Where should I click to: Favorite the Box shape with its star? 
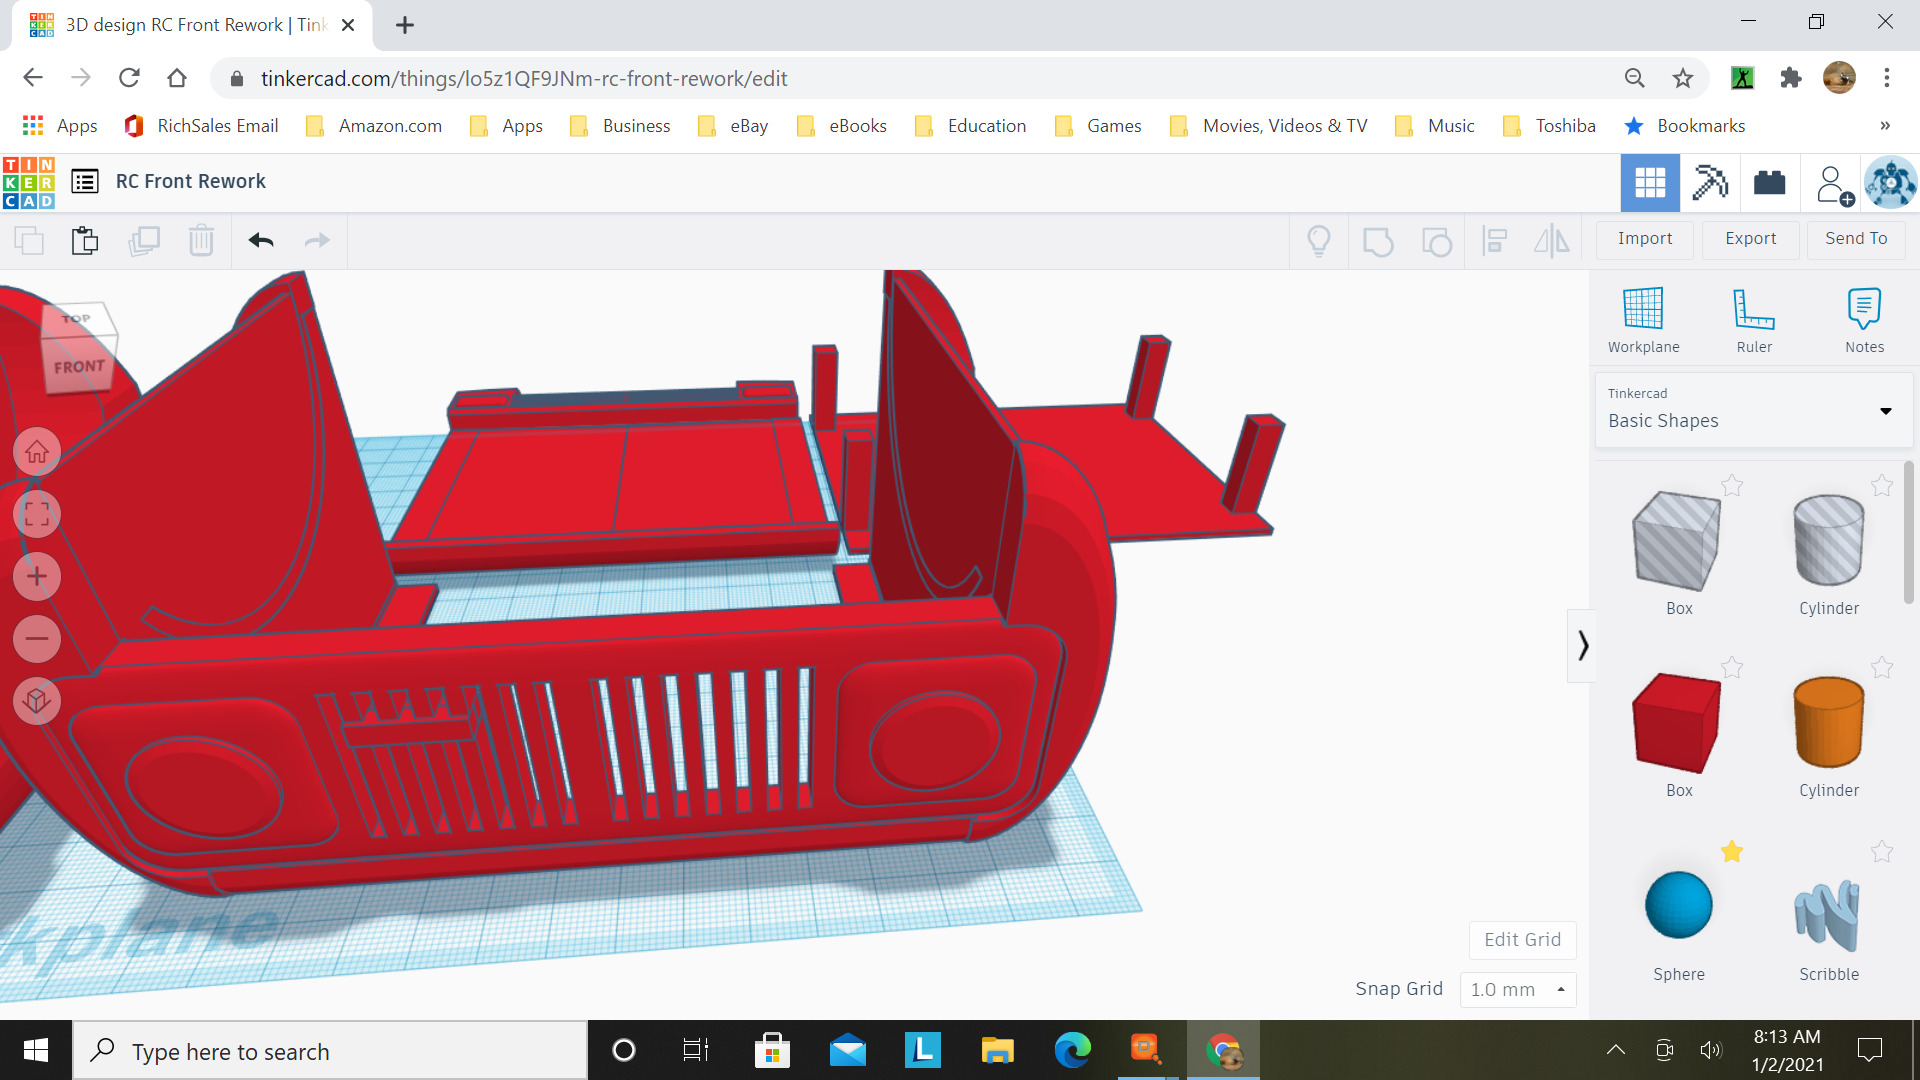[x=1732, y=486]
